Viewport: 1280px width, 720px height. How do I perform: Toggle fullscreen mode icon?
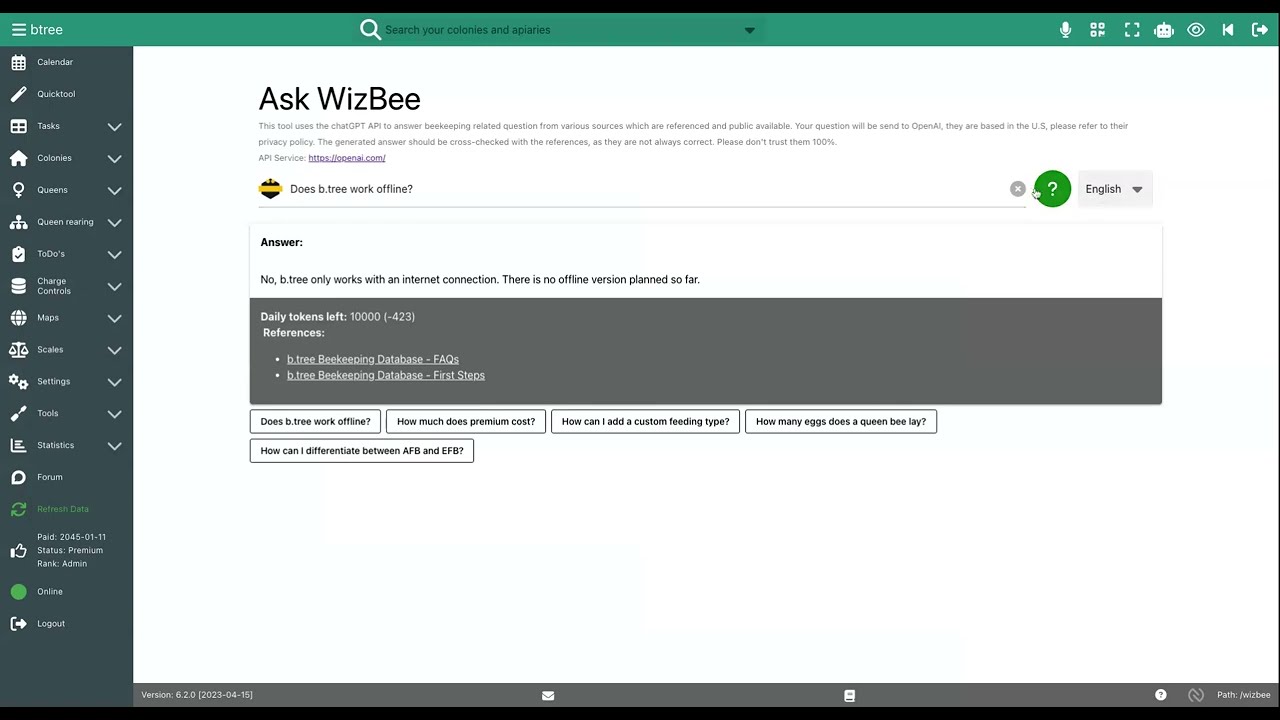point(1132,30)
